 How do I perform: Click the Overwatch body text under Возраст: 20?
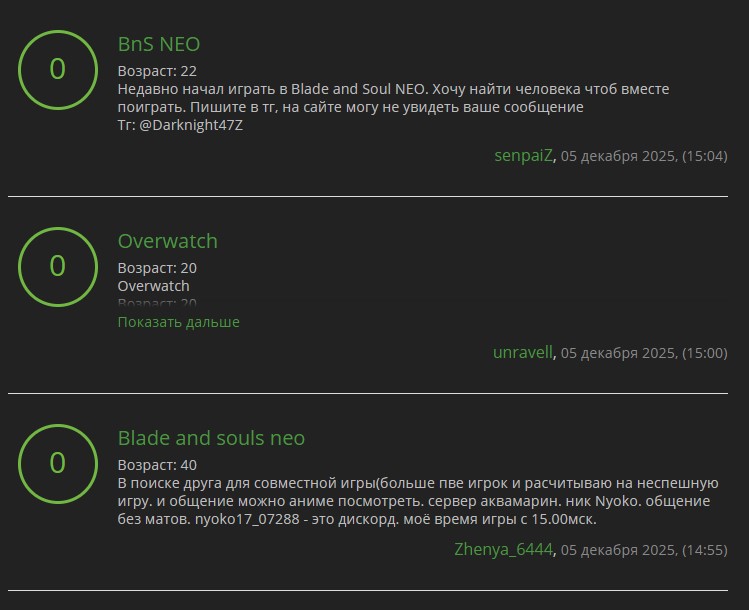point(153,286)
